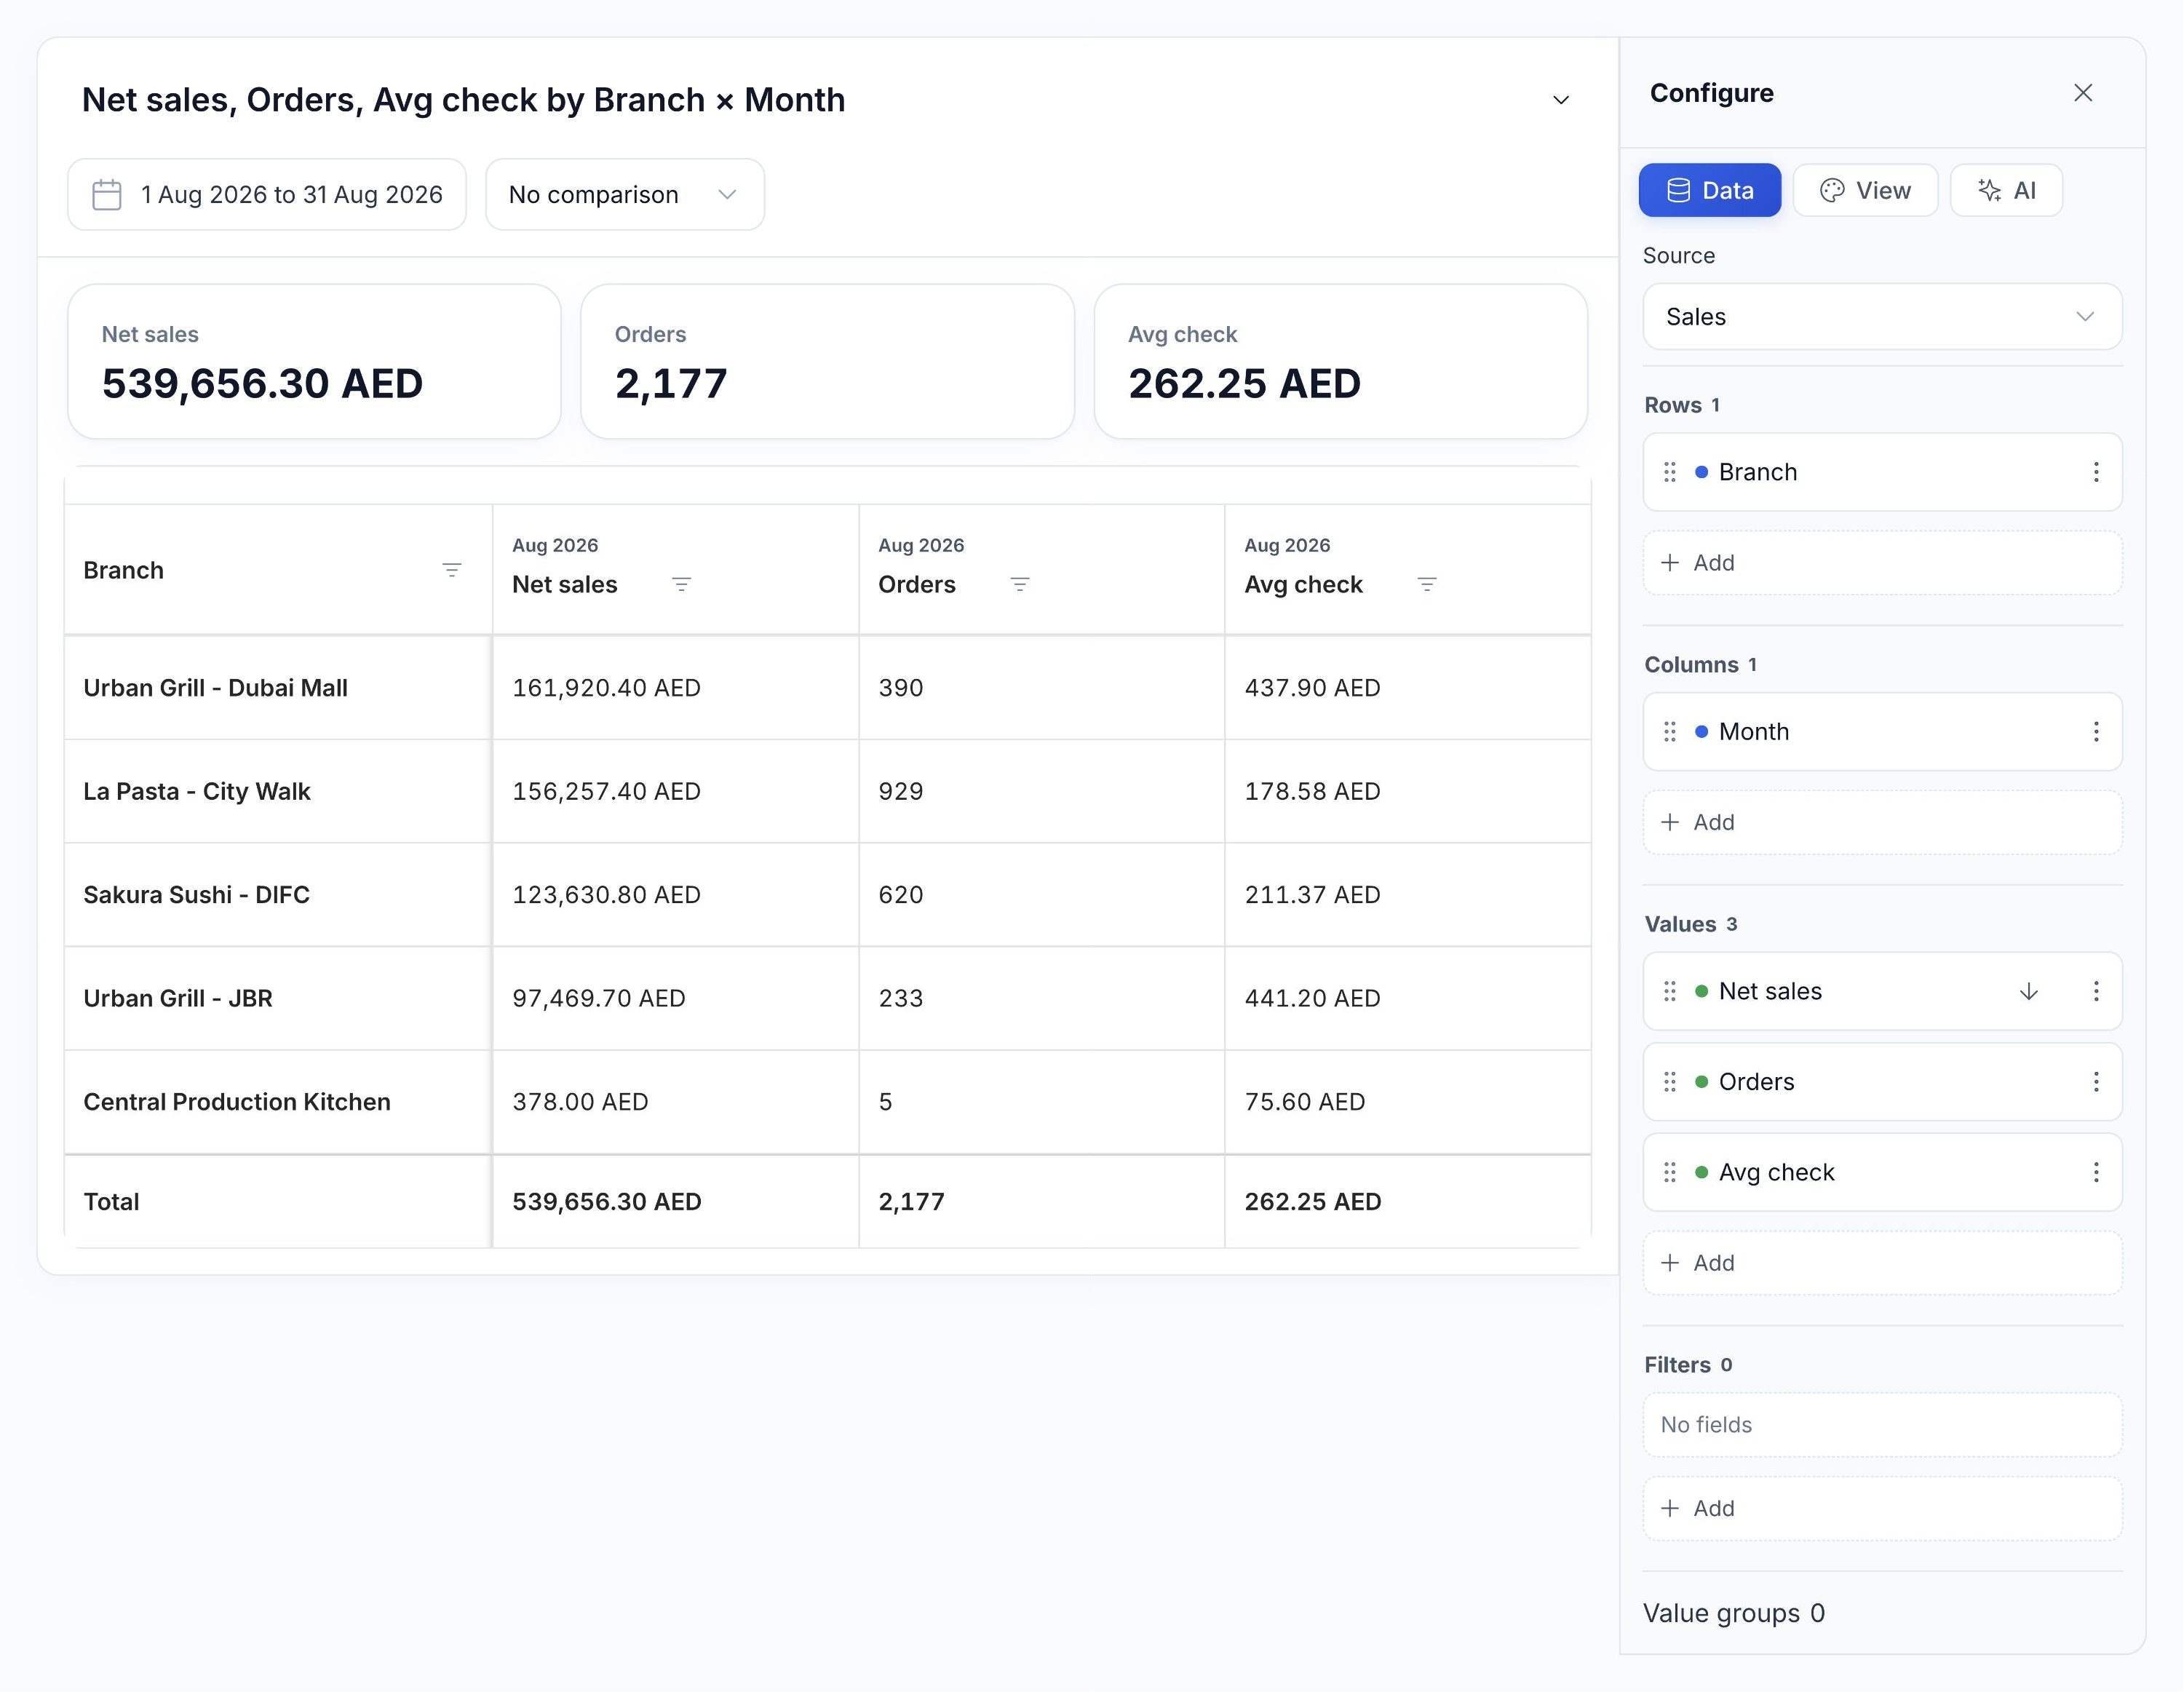Open the Sales source dropdown
The width and height of the screenshot is (2184, 1692).
[x=1882, y=317]
